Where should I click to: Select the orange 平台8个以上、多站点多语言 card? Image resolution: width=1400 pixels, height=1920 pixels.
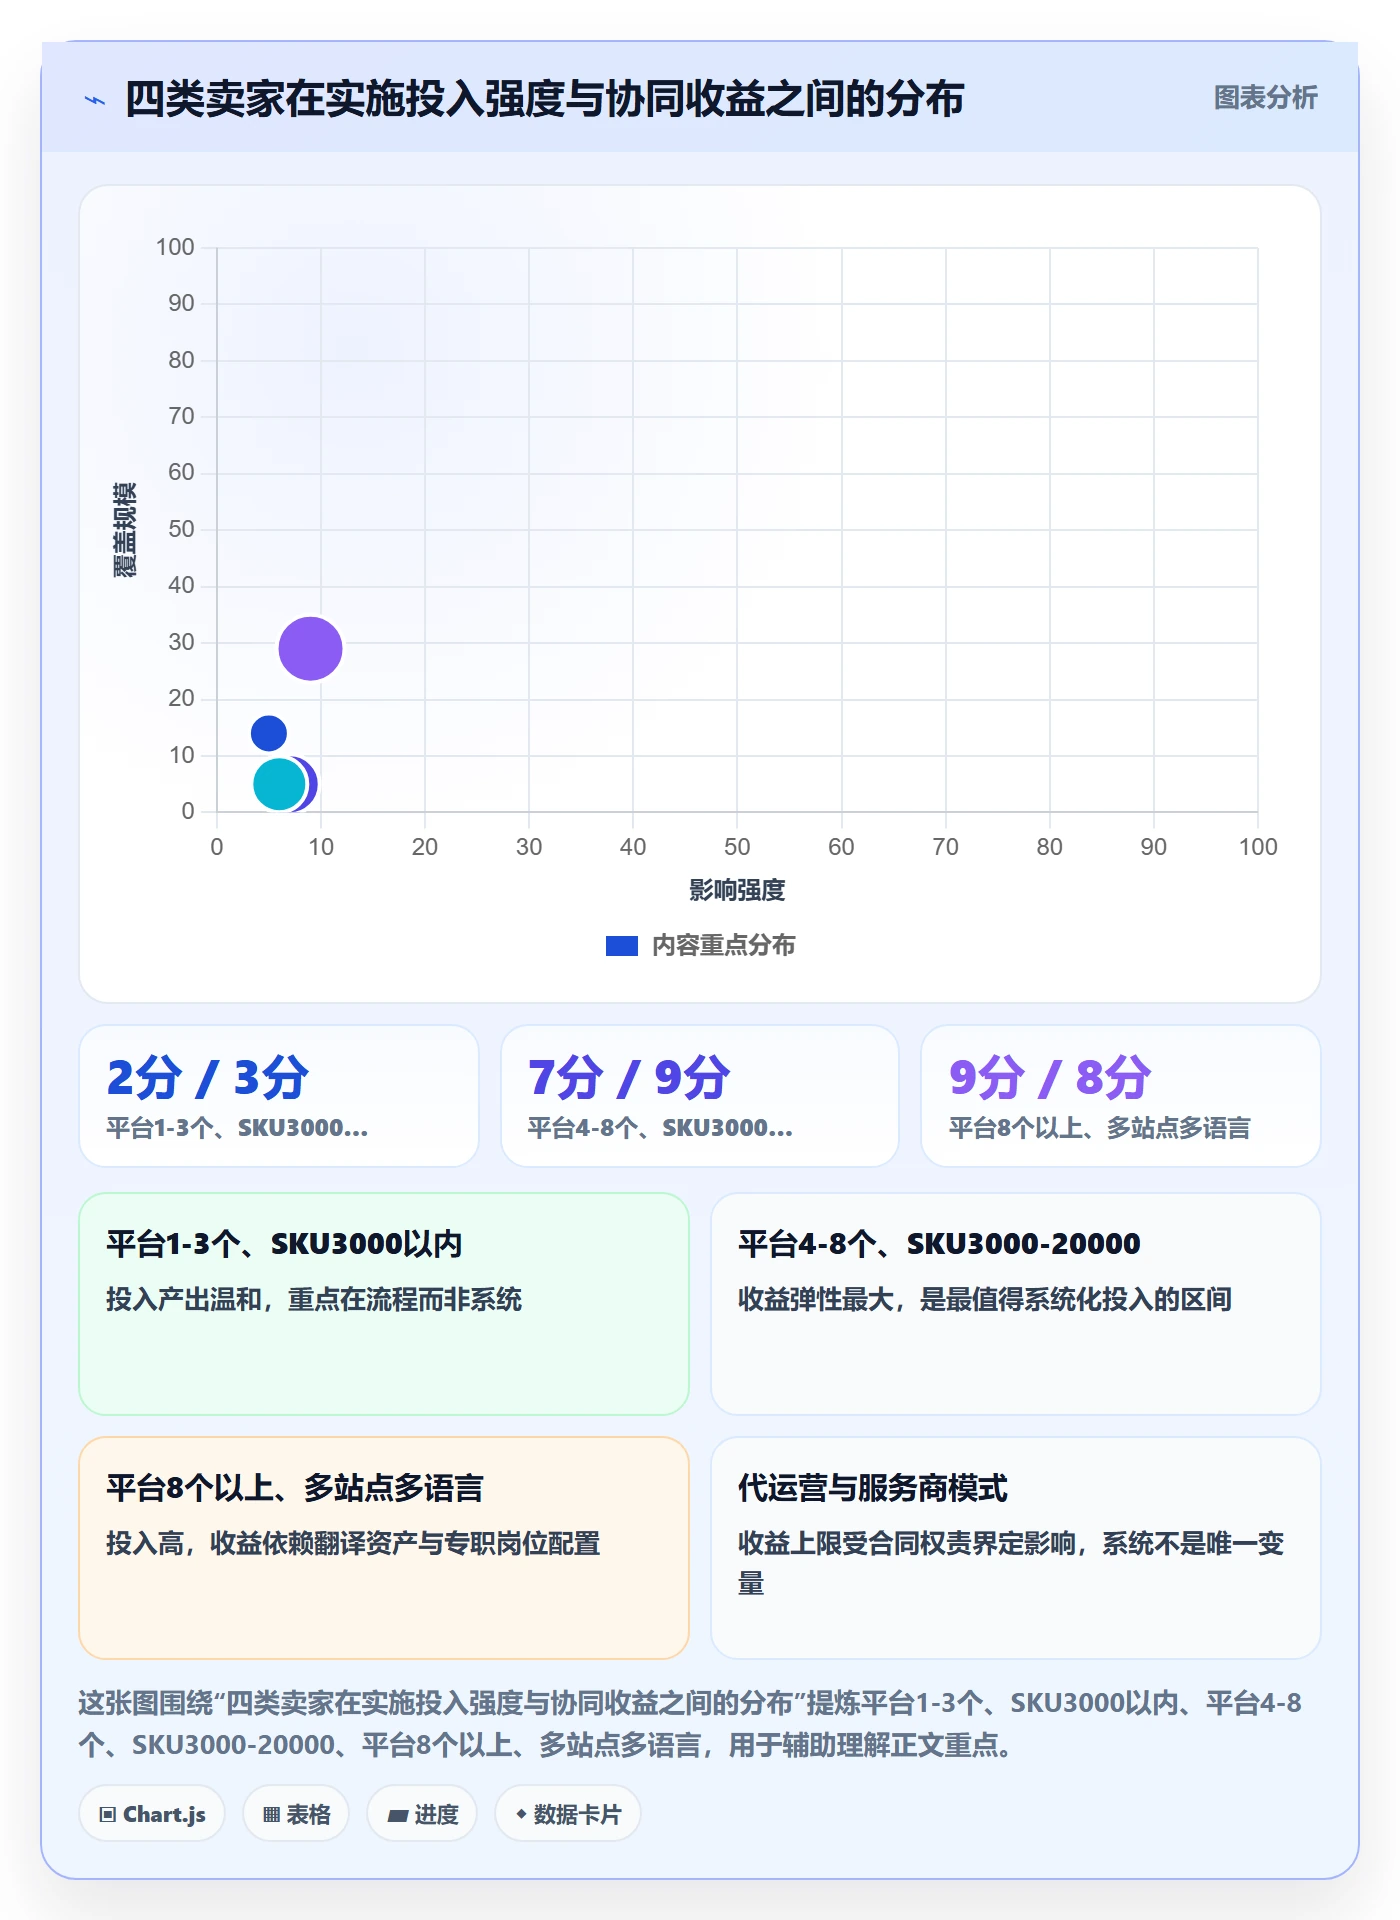pos(384,1548)
